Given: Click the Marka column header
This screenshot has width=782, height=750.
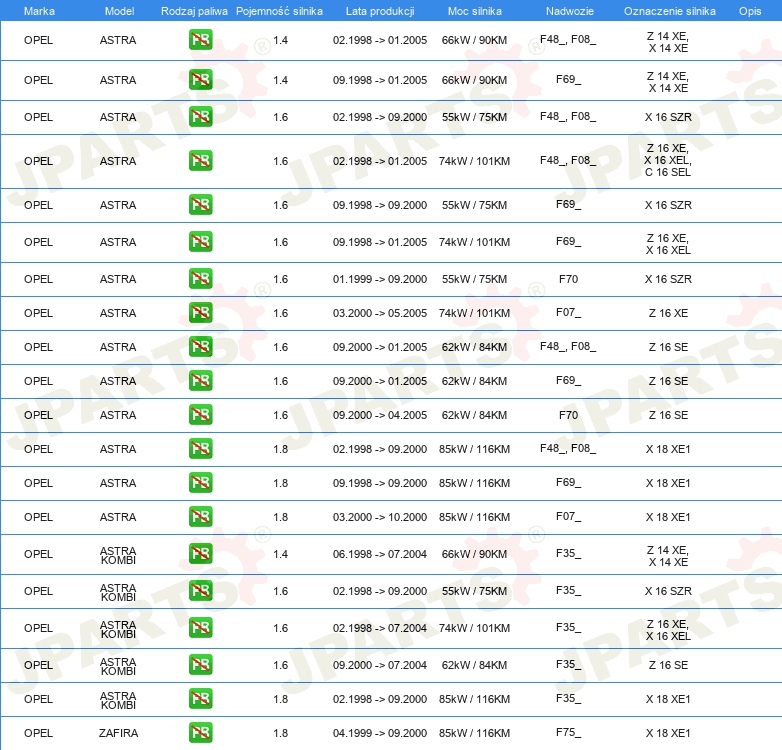Looking at the screenshot, I should (x=39, y=11).
